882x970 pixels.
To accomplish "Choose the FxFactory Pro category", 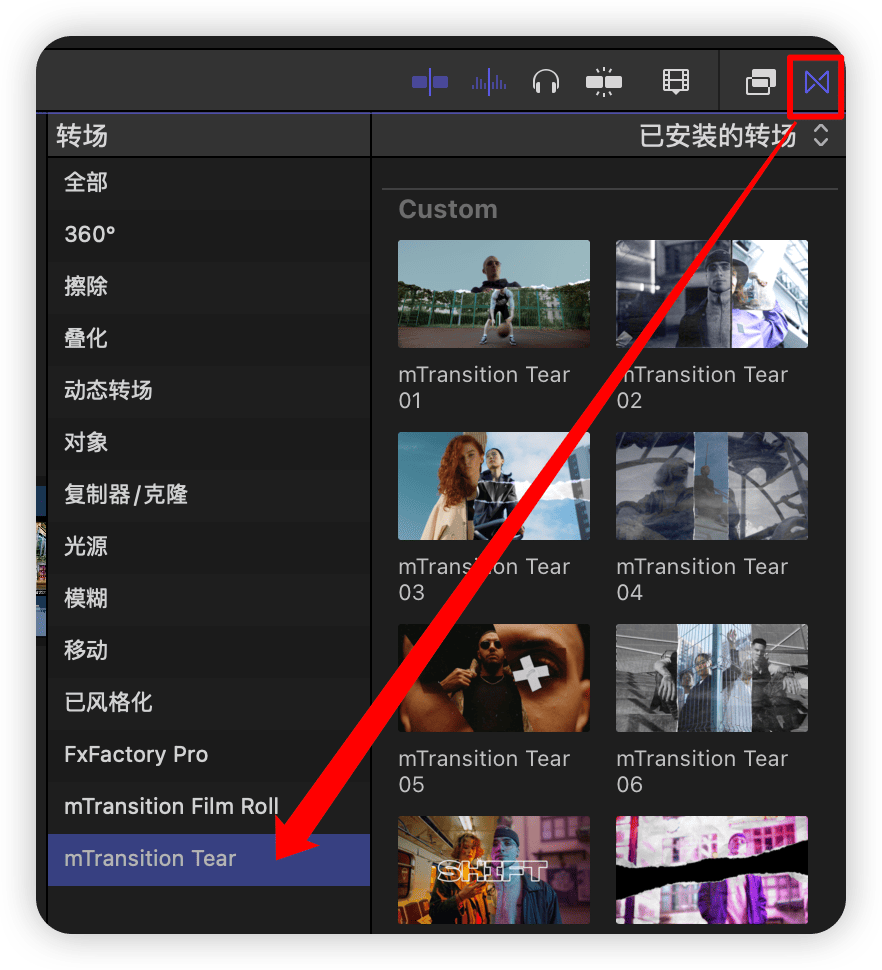I will pos(136,754).
